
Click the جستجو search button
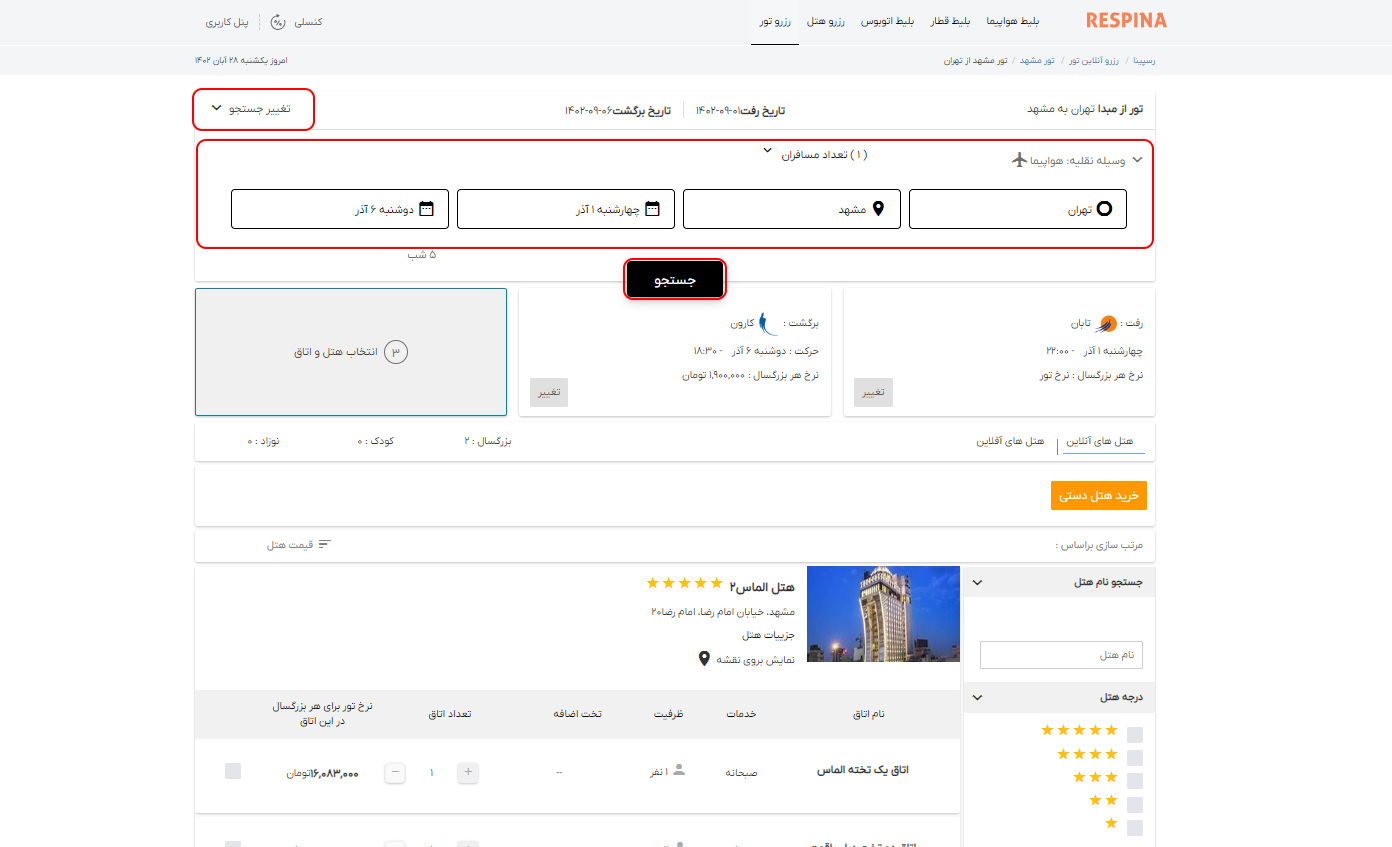pyautogui.click(x=675, y=280)
